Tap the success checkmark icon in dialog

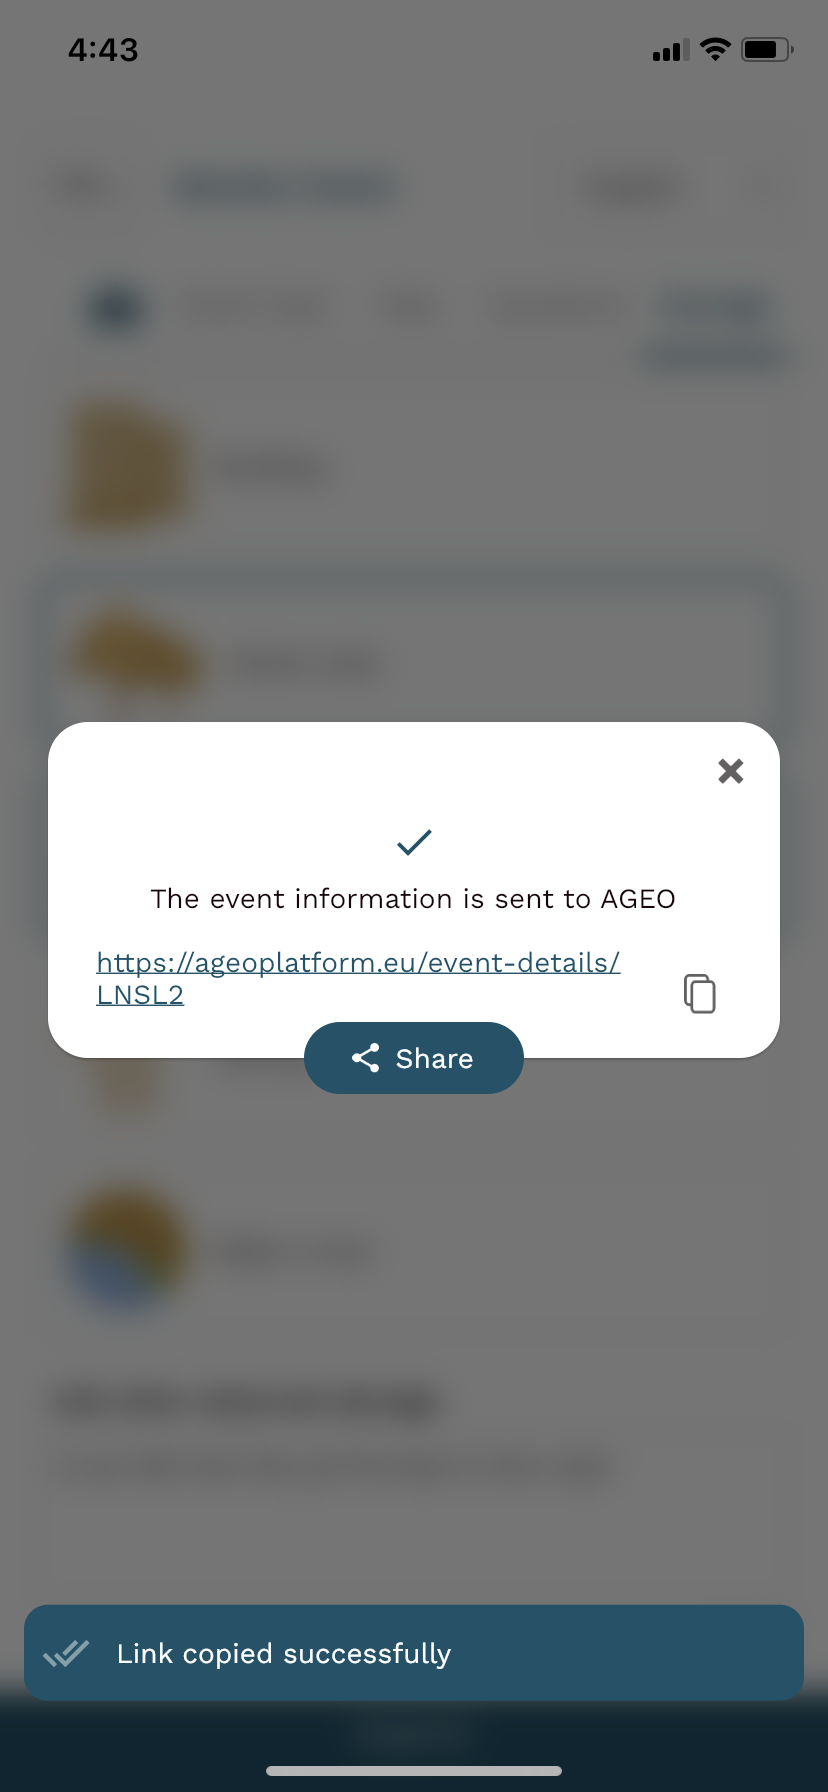[x=414, y=842]
